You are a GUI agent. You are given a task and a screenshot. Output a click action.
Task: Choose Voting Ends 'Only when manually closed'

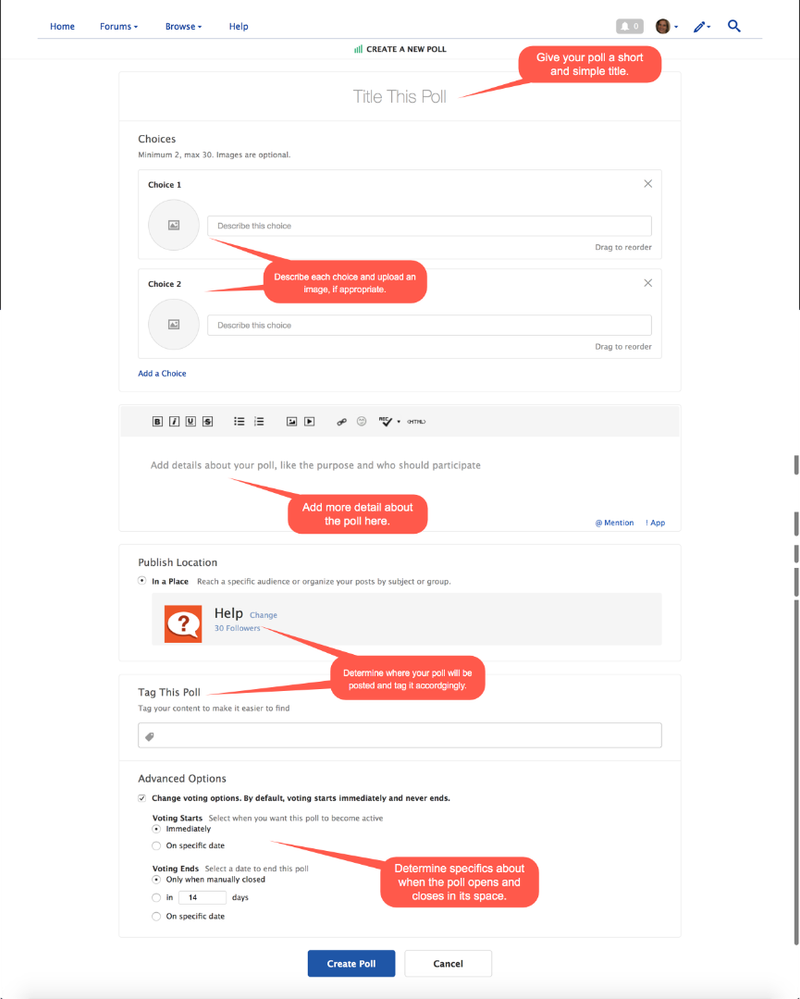[x=156, y=880]
